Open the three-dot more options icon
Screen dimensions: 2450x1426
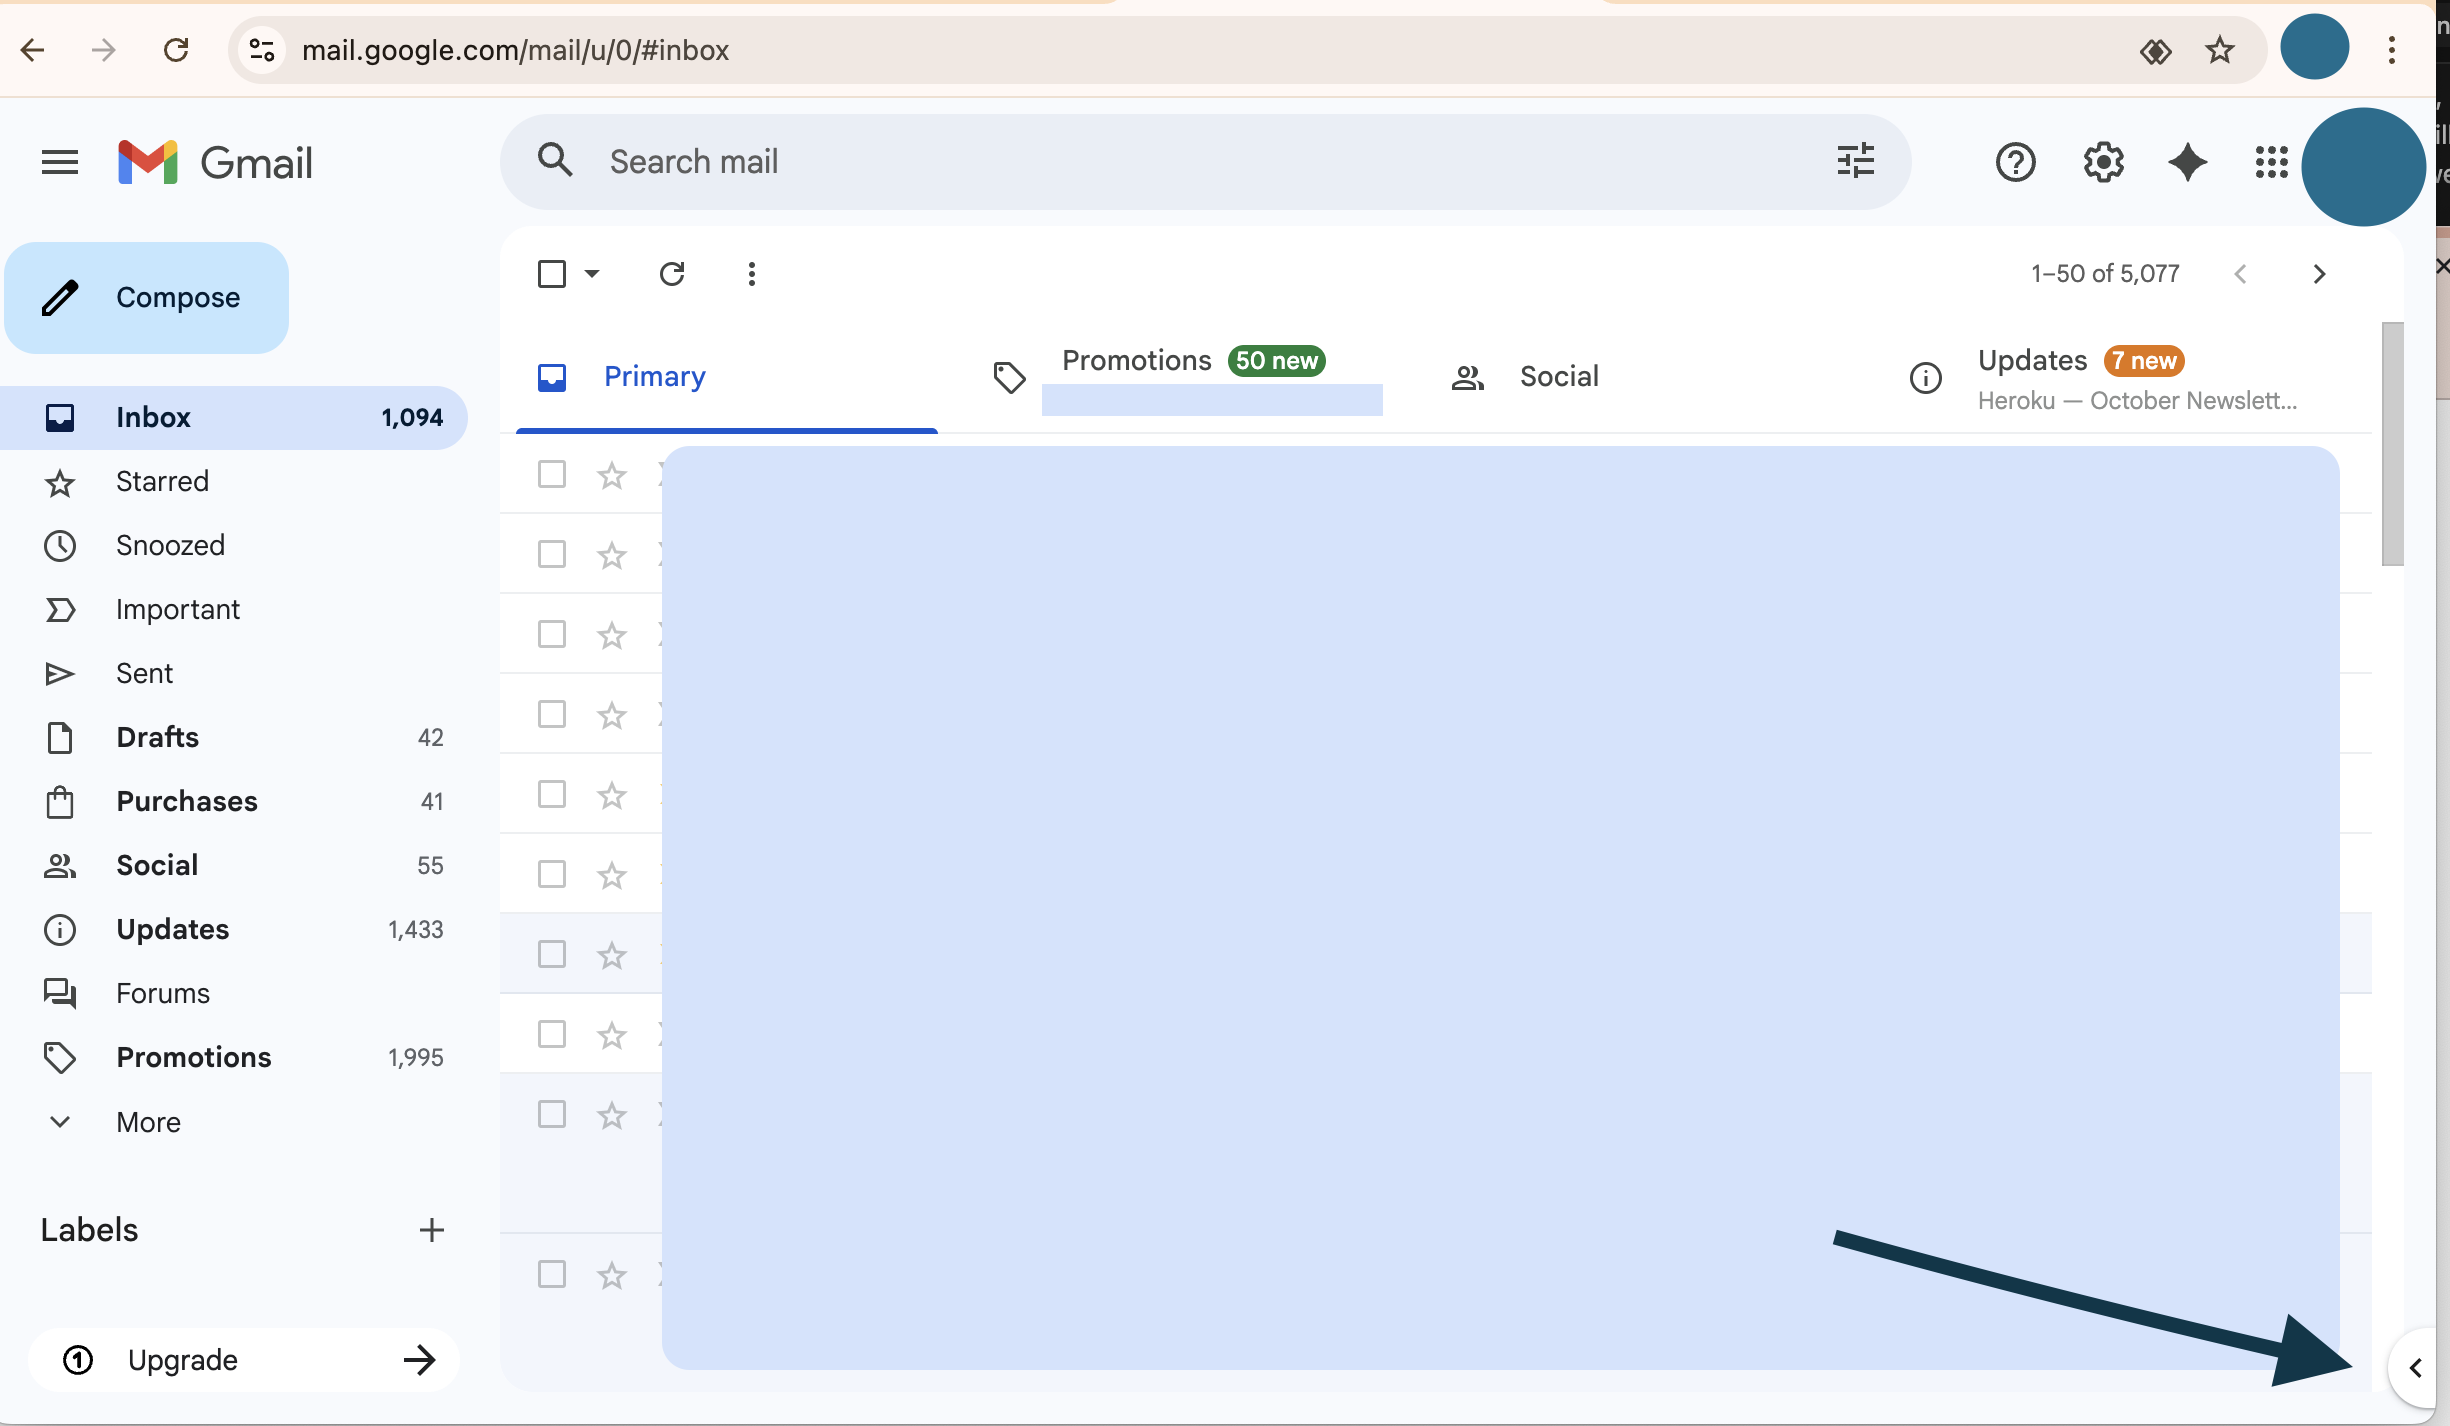click(751, 273)
